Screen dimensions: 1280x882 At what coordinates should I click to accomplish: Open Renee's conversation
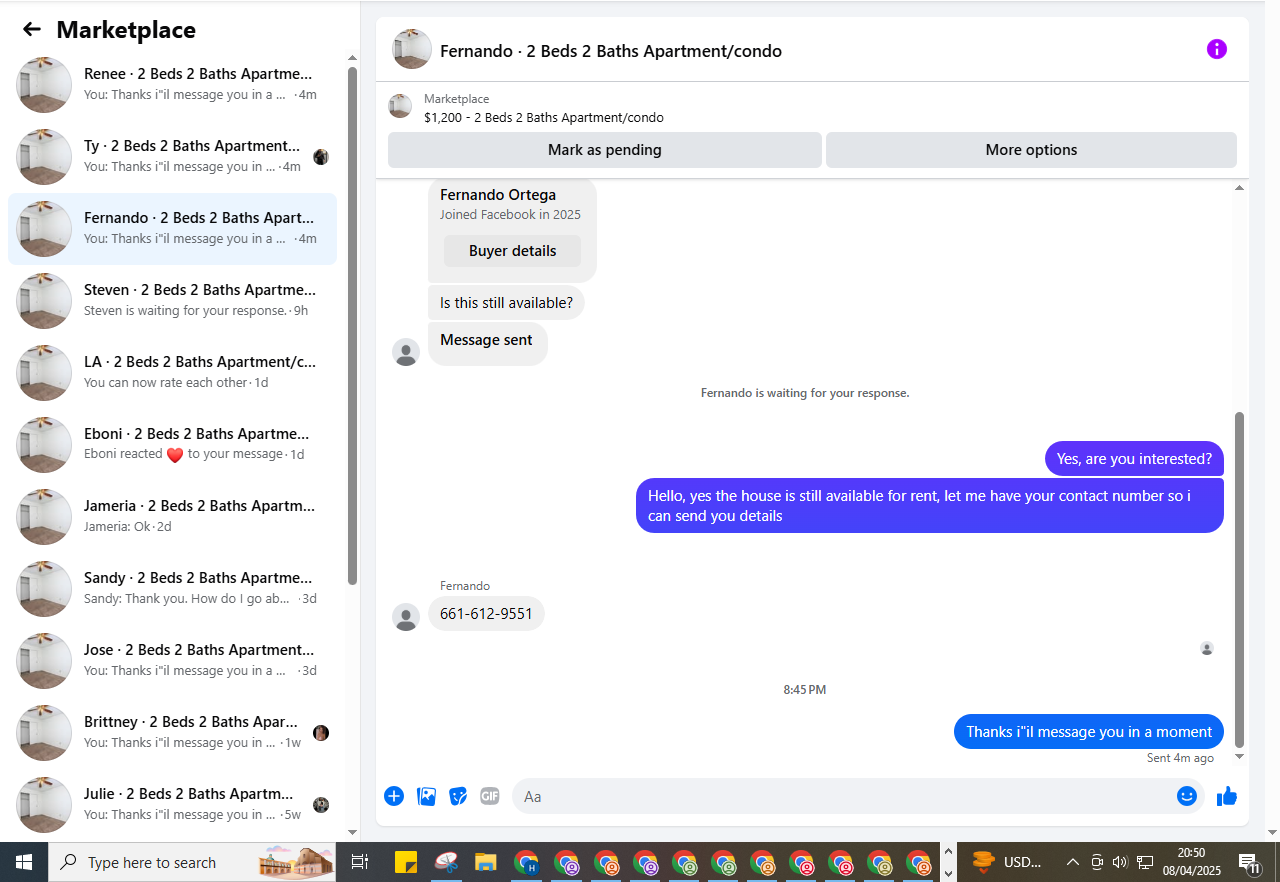click(x=172, y=85)
